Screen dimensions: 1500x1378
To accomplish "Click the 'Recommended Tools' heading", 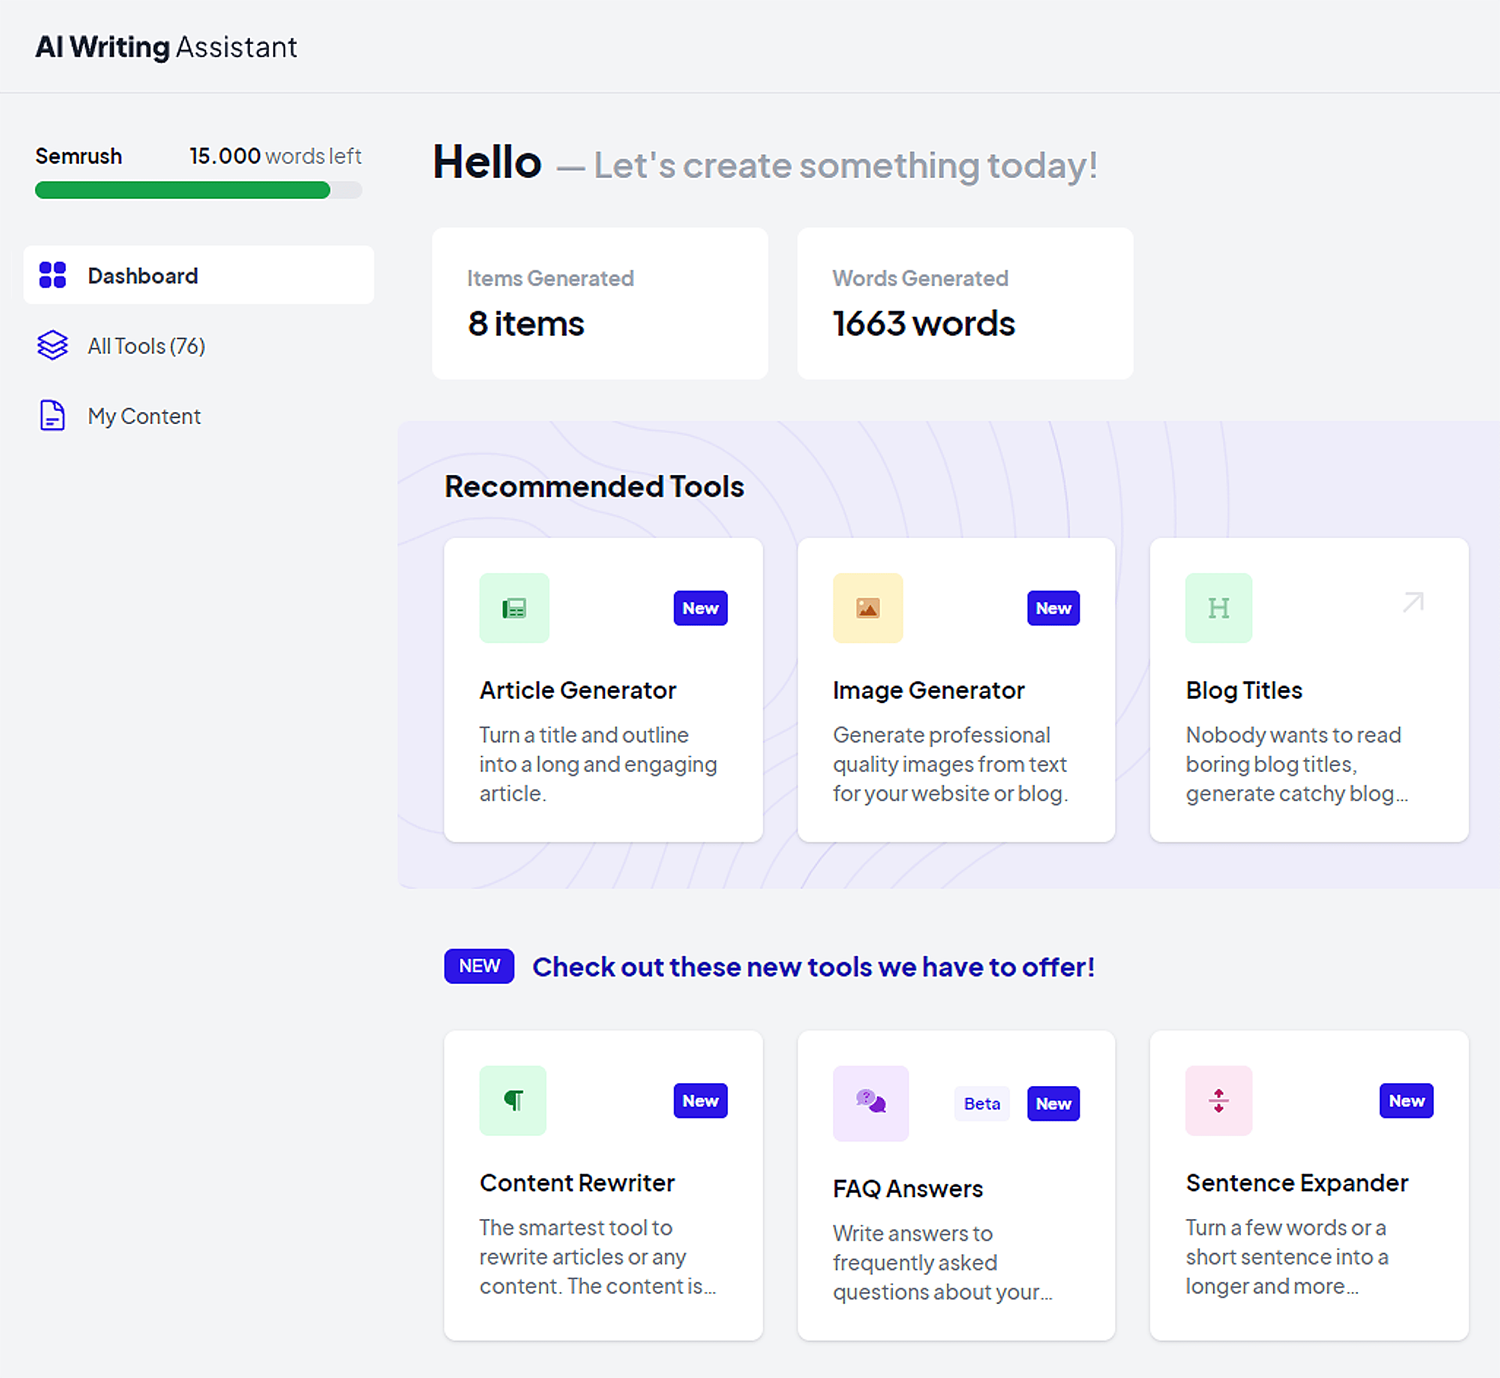I will pyautogui.click(x=594, y=486).
